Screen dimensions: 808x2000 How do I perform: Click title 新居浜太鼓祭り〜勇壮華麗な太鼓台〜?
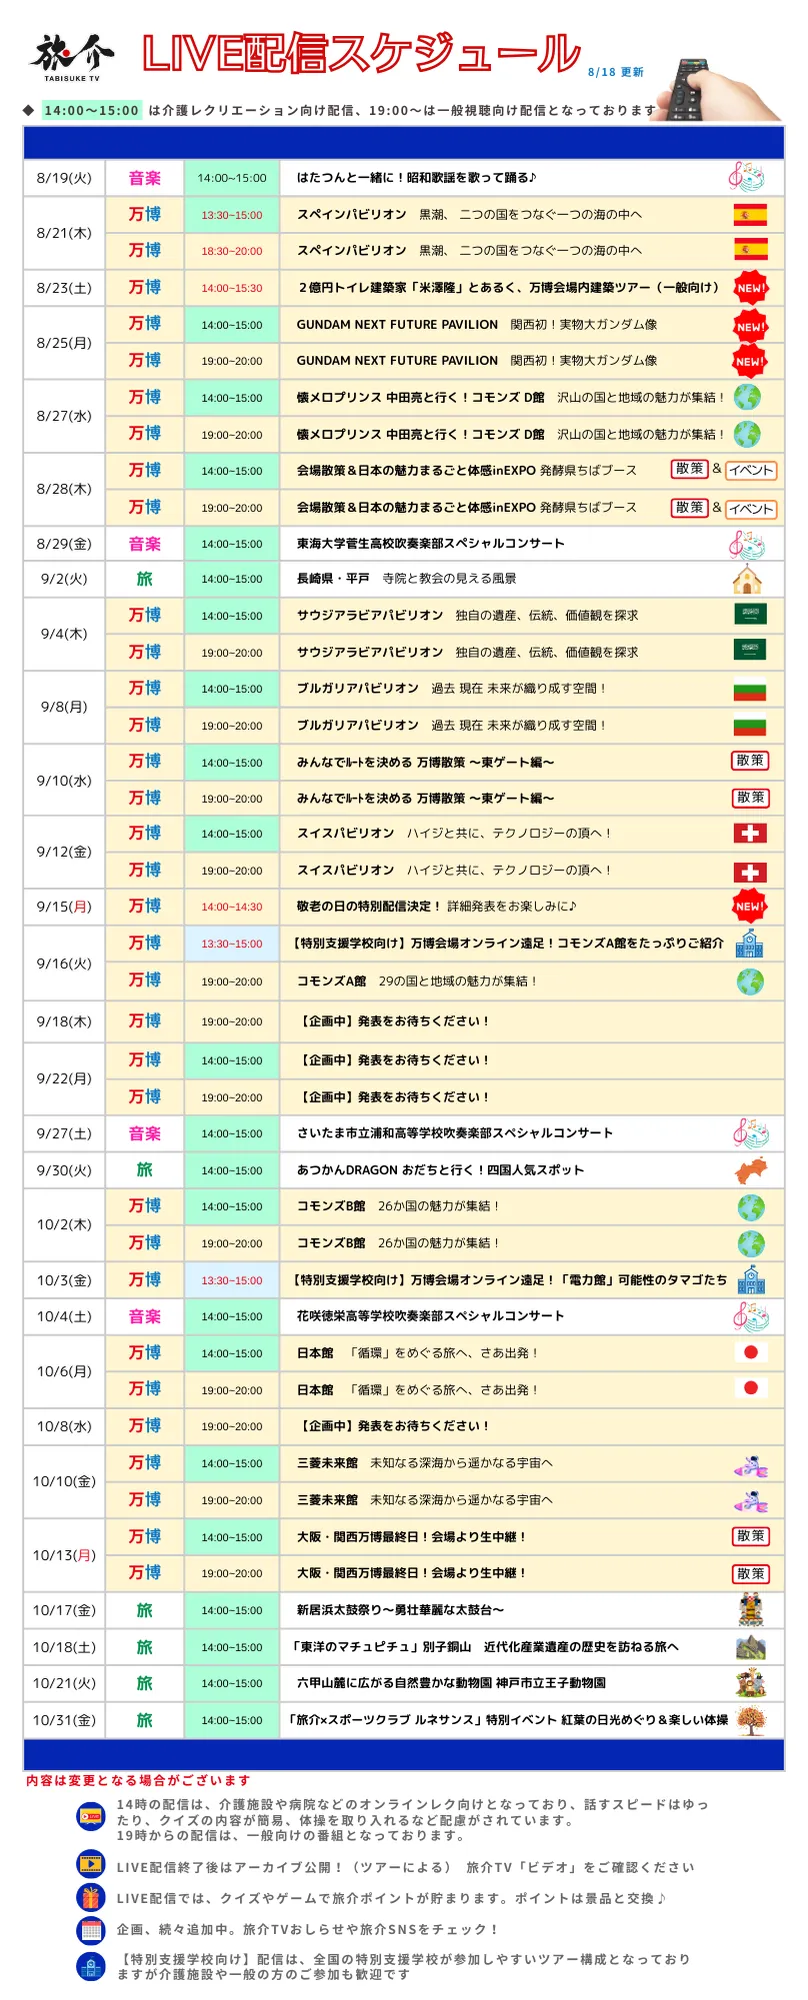(400, 1610)
